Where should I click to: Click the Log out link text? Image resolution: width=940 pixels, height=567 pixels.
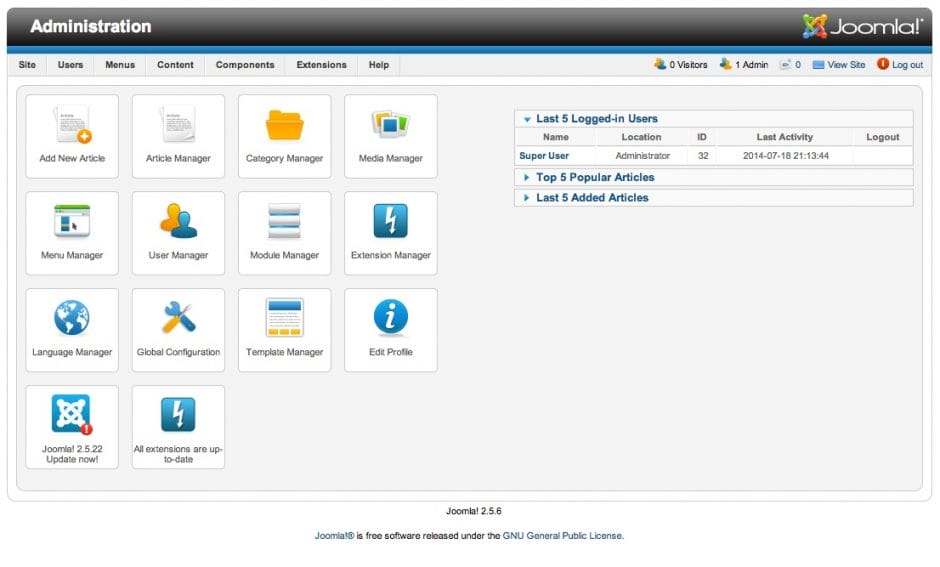(908, 65)
